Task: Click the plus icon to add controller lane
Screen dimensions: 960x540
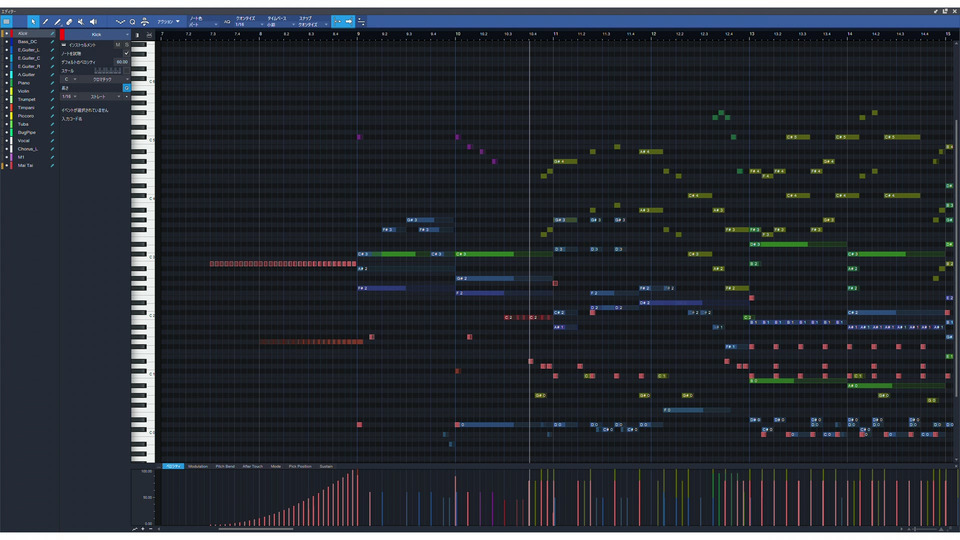Action: tap(143, 528)
